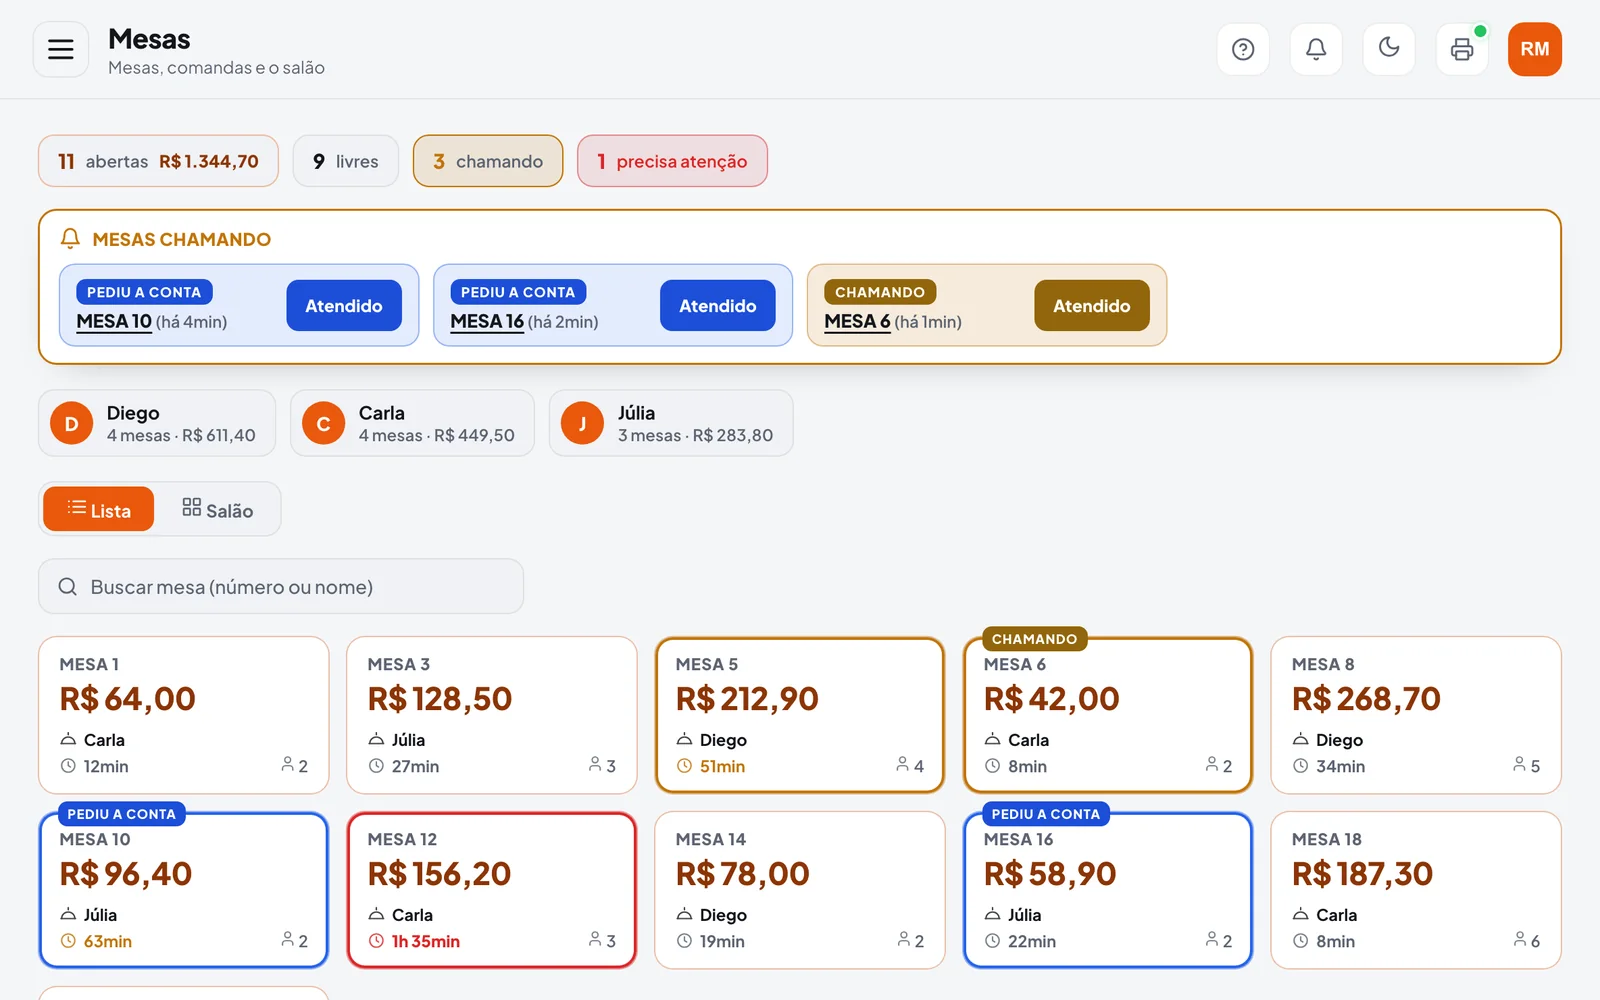Filter tables by waiter Júlia
This screenshot has width=1600, height=1000.
tap(671, 423)
